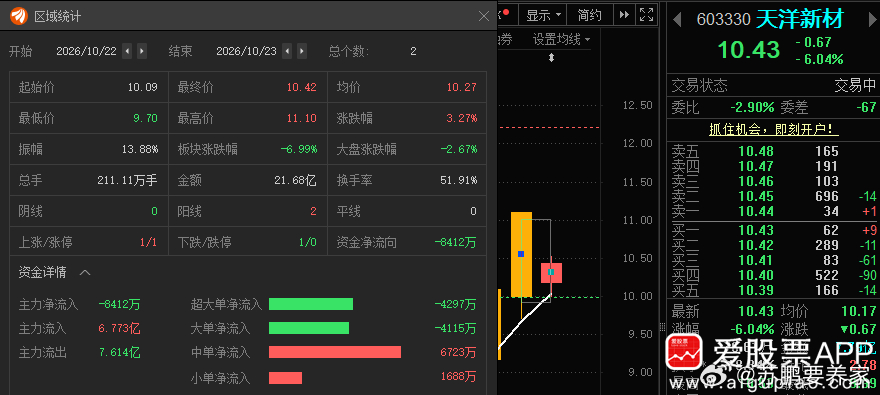Click the 大盘涨跌幅 value -2.67%

(459, 150)
